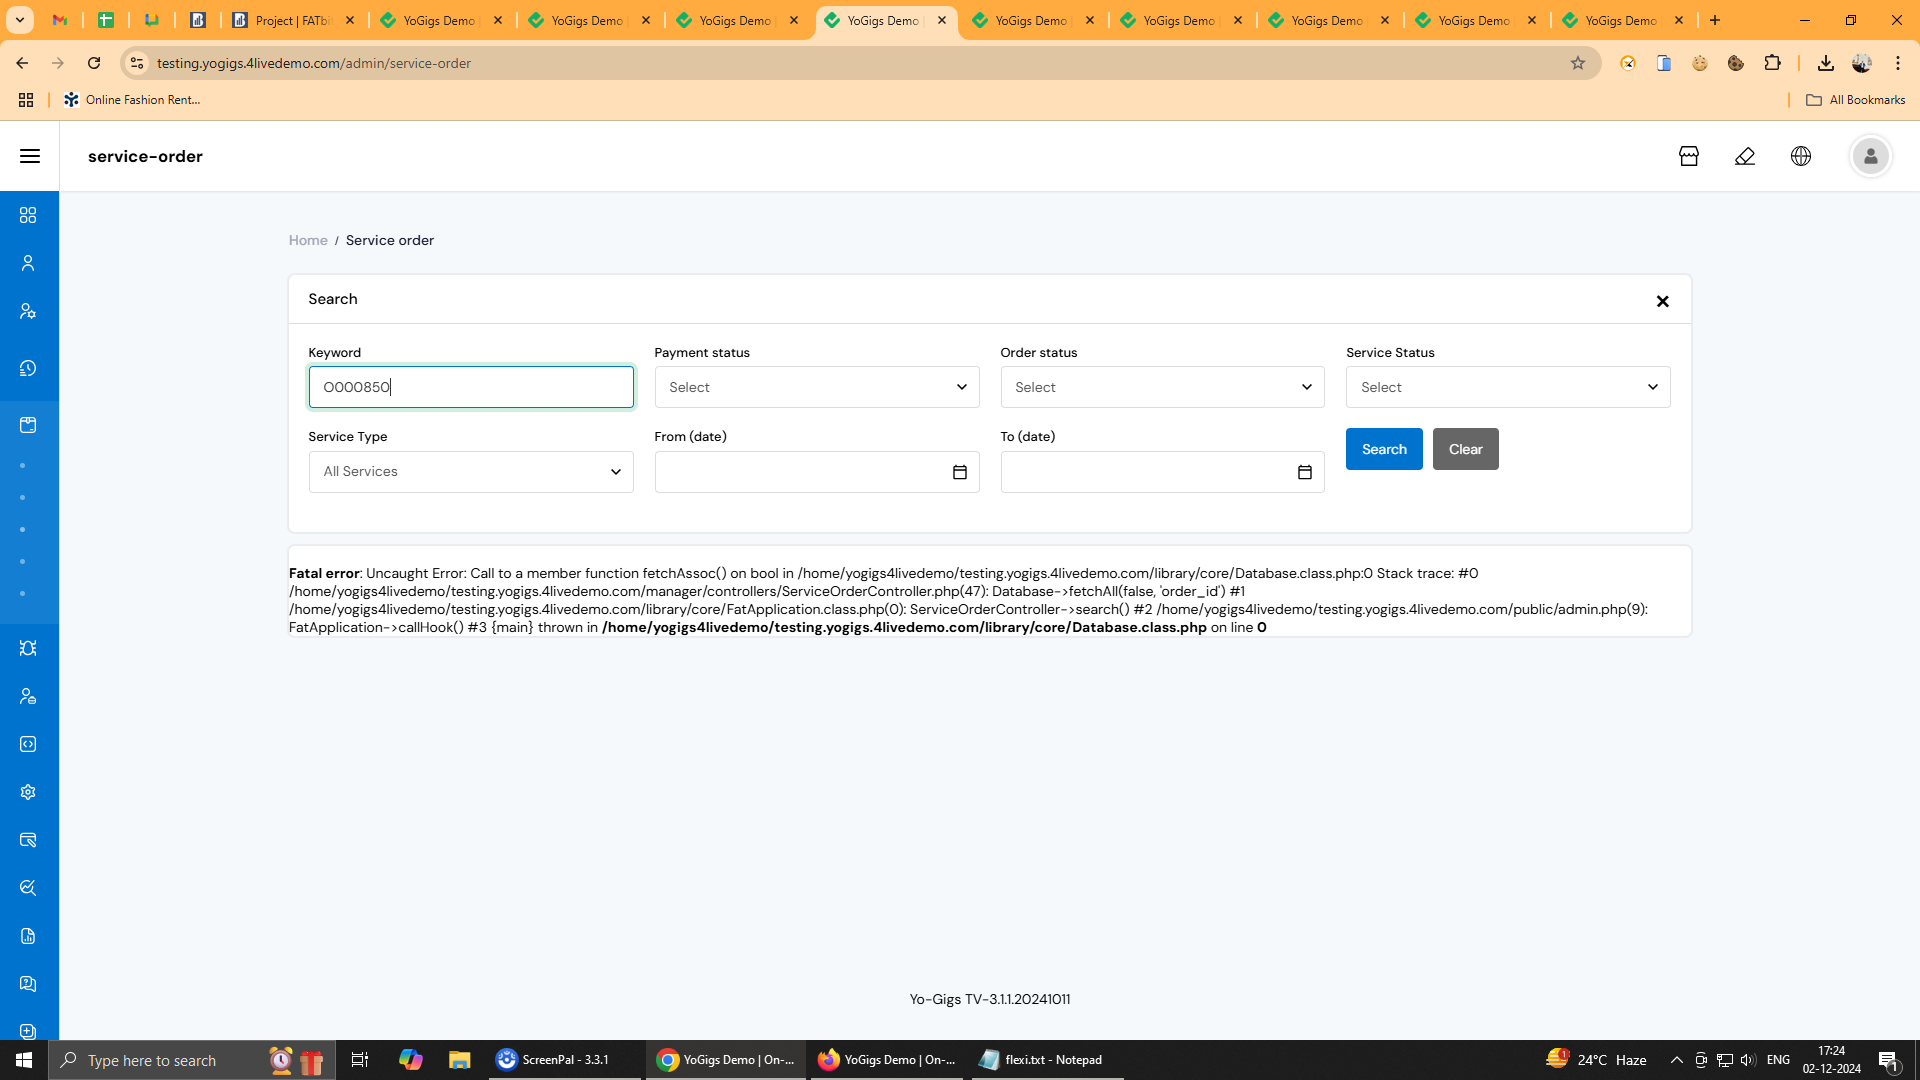Screen dimensions: 1920x1080
Task: Open the Service Status dropdown
Action: tap(1507, 387)
